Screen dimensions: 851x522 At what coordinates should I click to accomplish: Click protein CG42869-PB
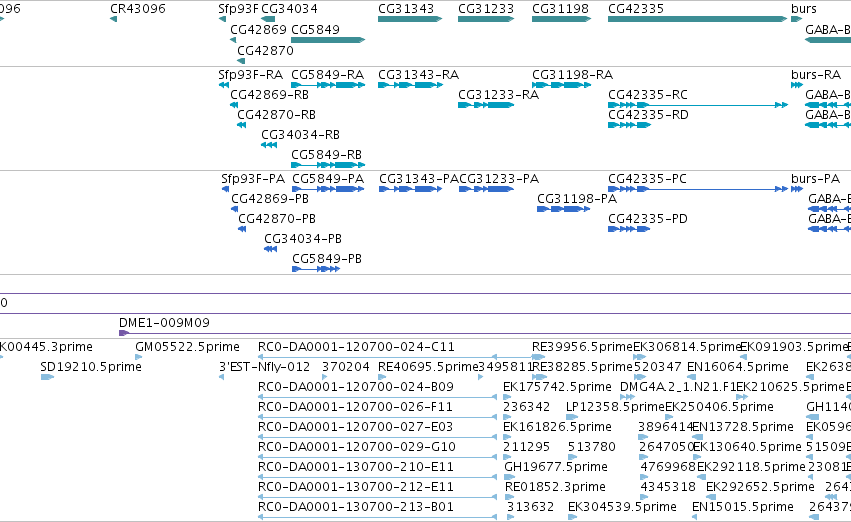(x=234, y=209)
